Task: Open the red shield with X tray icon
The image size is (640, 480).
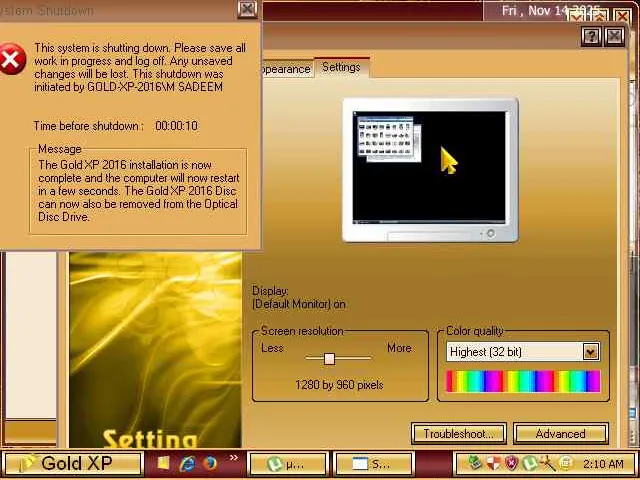Action: (511, 463)
